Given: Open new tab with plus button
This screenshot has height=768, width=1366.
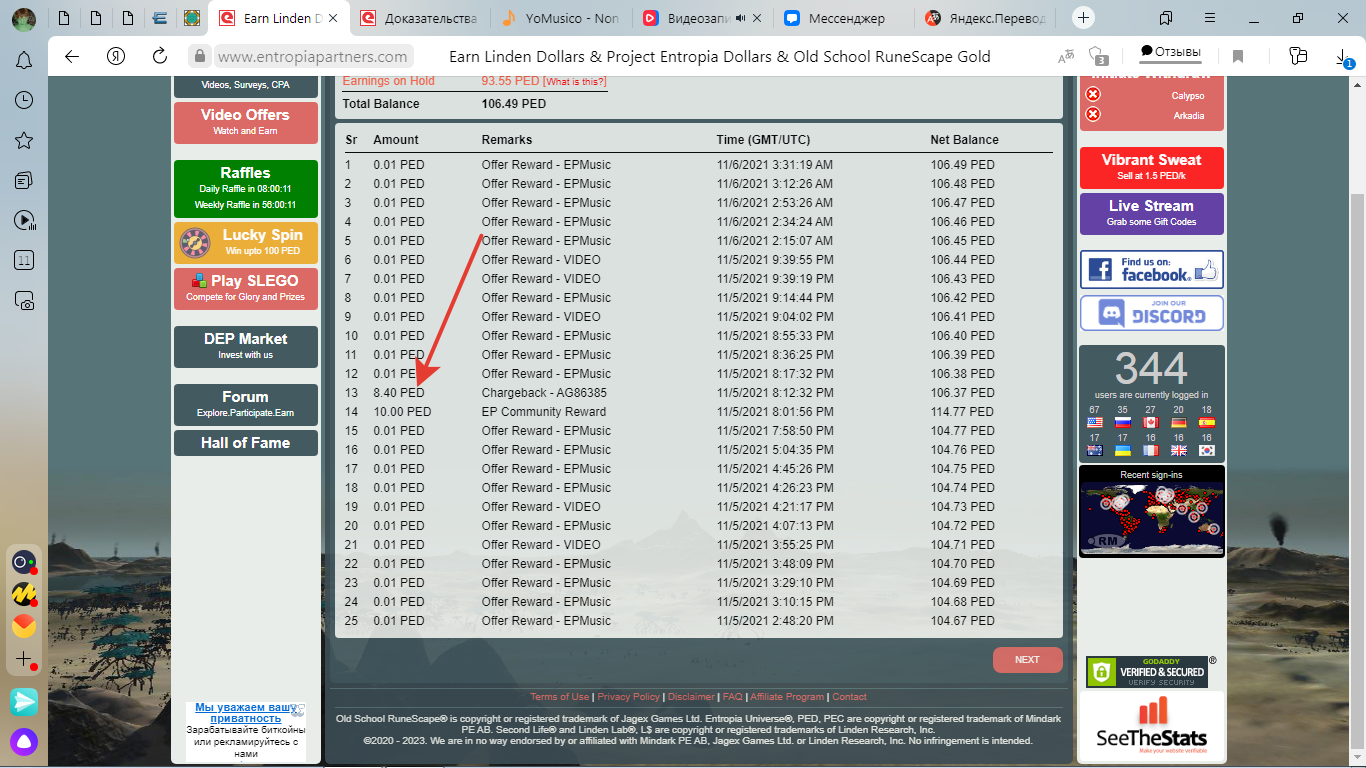Looking at the screenshot, I should point(1084,18).
